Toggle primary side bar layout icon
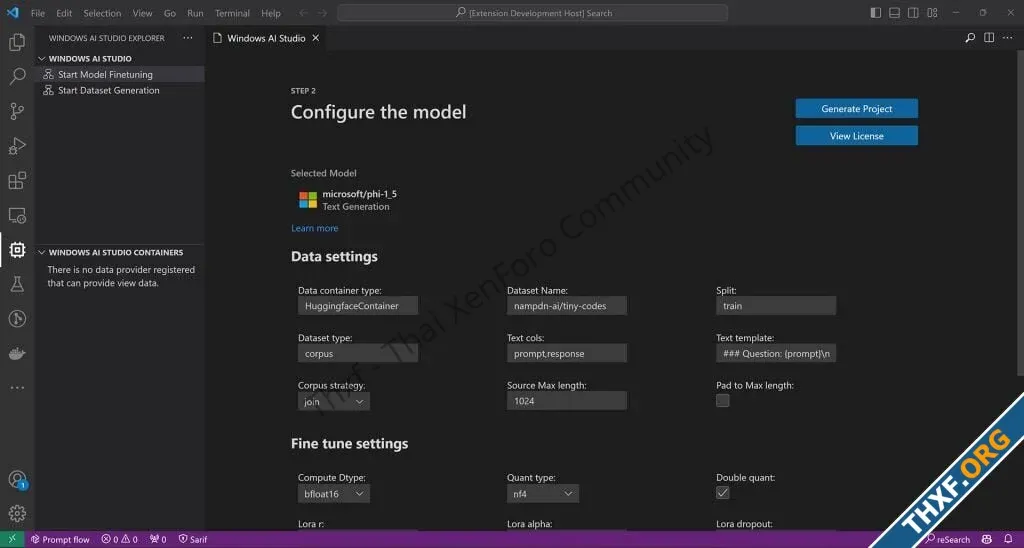Viewport: 1024px width, 548px height. (x=876, y=12)
